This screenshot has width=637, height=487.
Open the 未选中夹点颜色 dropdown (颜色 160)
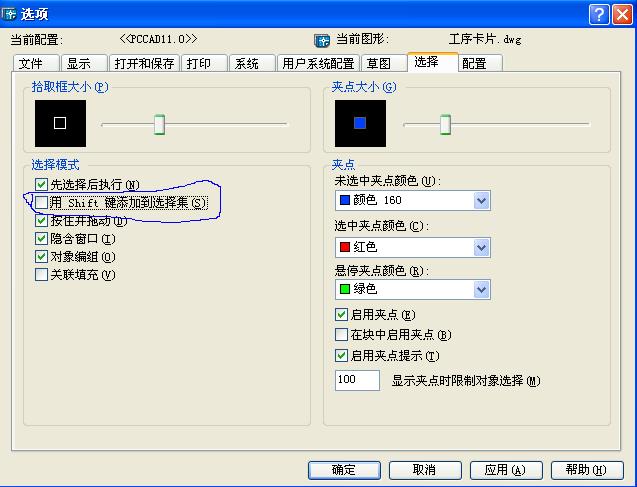tap(413, 201)
